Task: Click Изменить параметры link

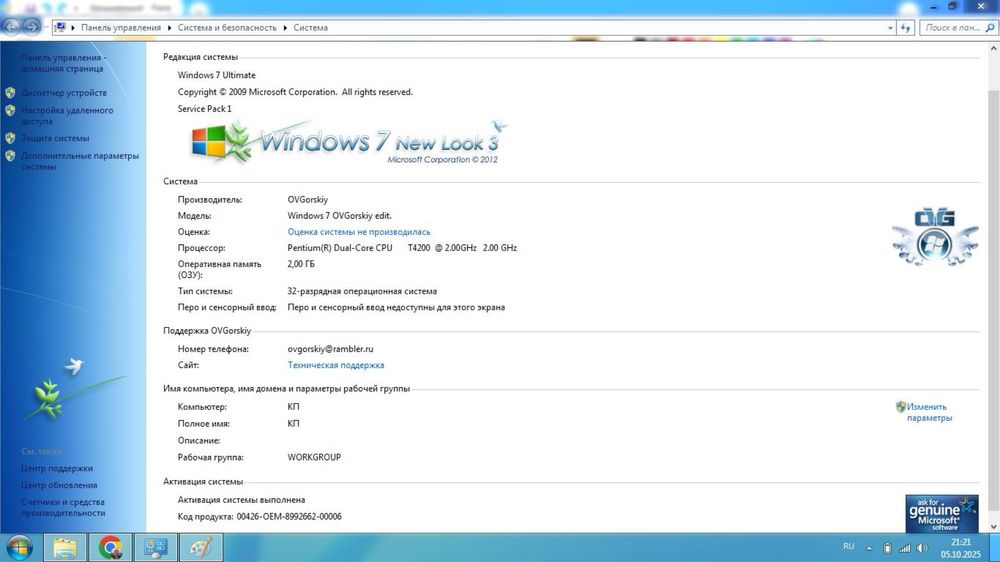Action: point(929,412)
